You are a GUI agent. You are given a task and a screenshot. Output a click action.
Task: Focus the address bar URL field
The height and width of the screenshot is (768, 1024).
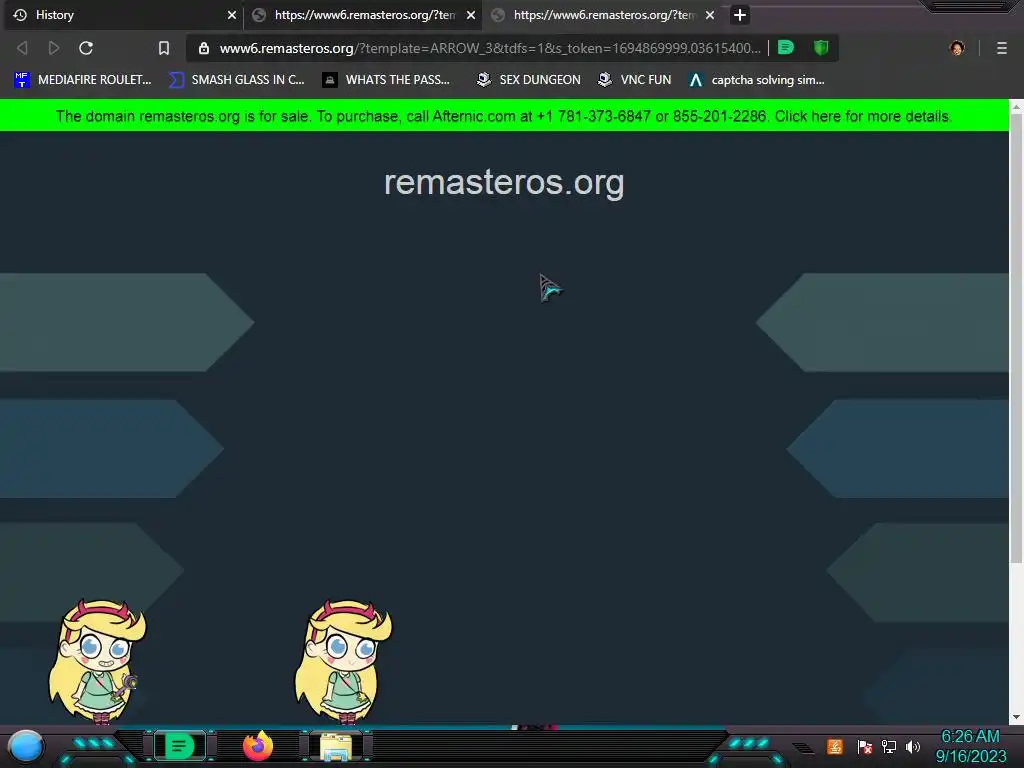pos(490,48)
